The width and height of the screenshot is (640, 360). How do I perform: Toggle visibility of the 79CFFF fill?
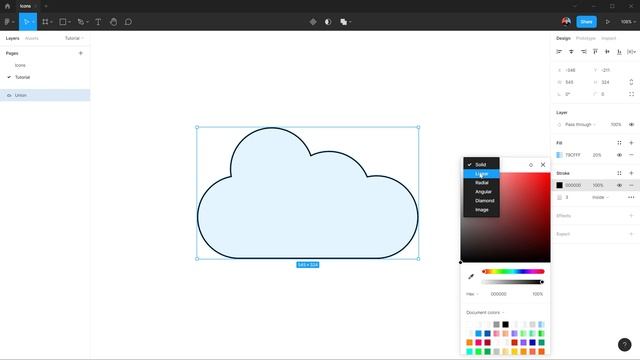click(x=619, y=155)
